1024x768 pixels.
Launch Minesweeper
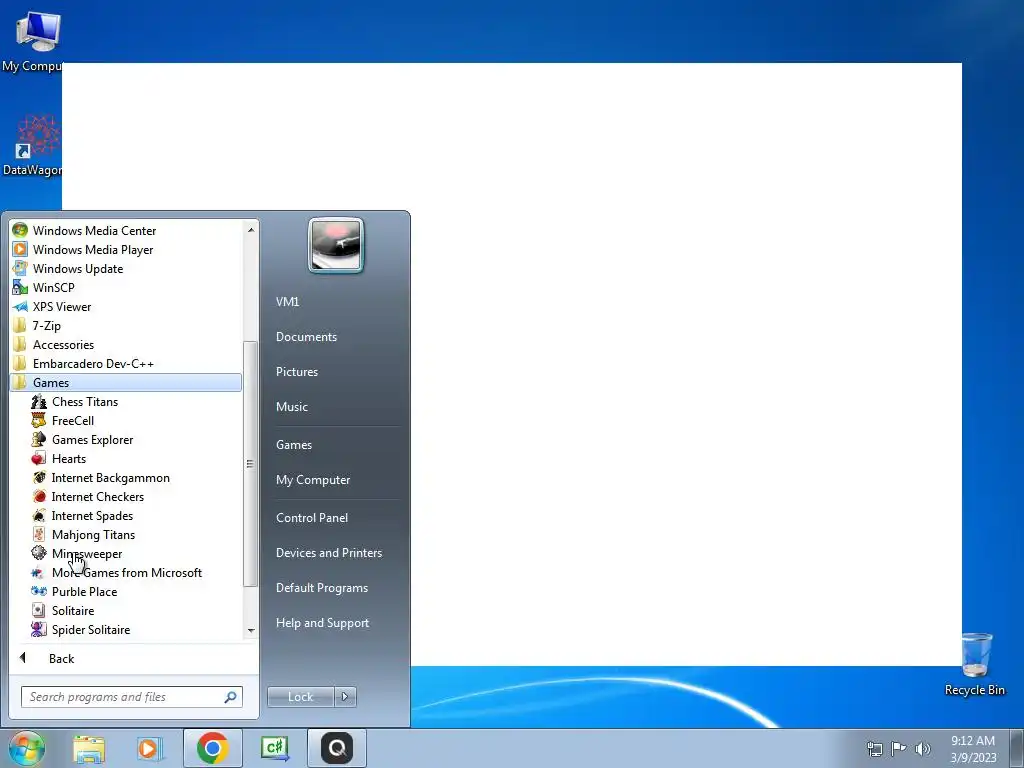pyautogui.click(x=125, y=553)
